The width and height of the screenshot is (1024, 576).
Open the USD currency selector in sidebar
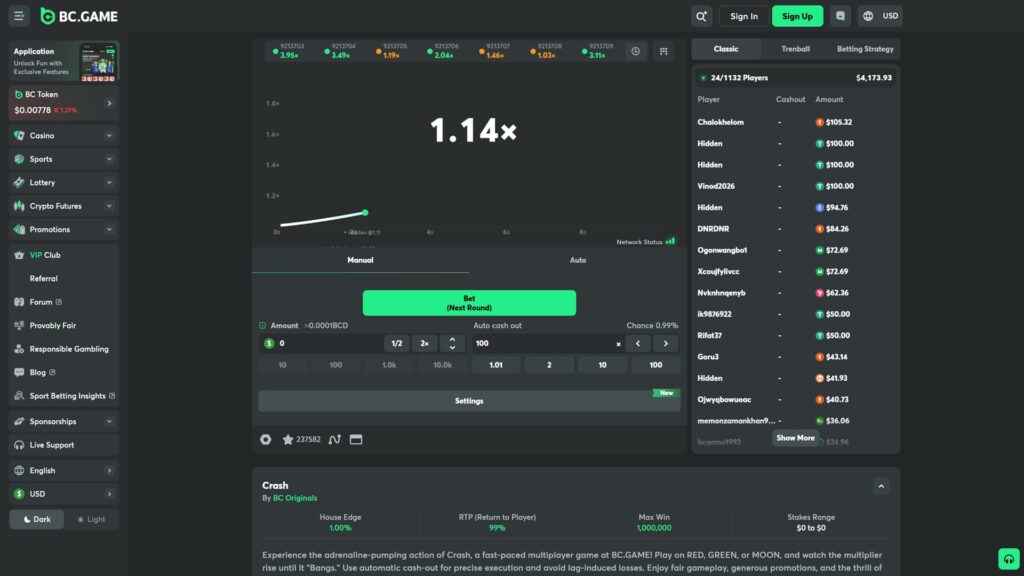[64, 494]
